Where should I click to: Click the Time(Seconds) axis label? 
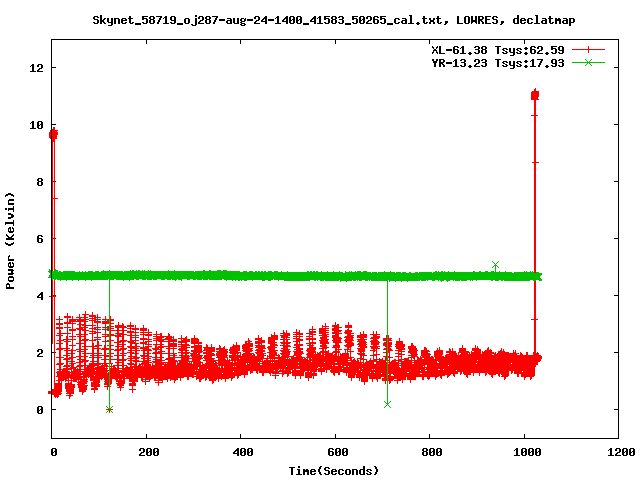coord(333,471)
